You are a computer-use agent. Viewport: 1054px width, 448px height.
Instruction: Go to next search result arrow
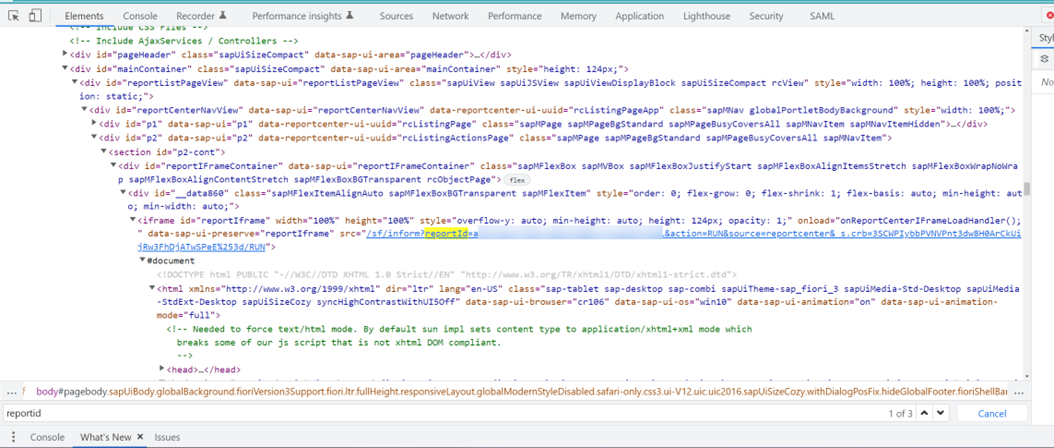940,413
